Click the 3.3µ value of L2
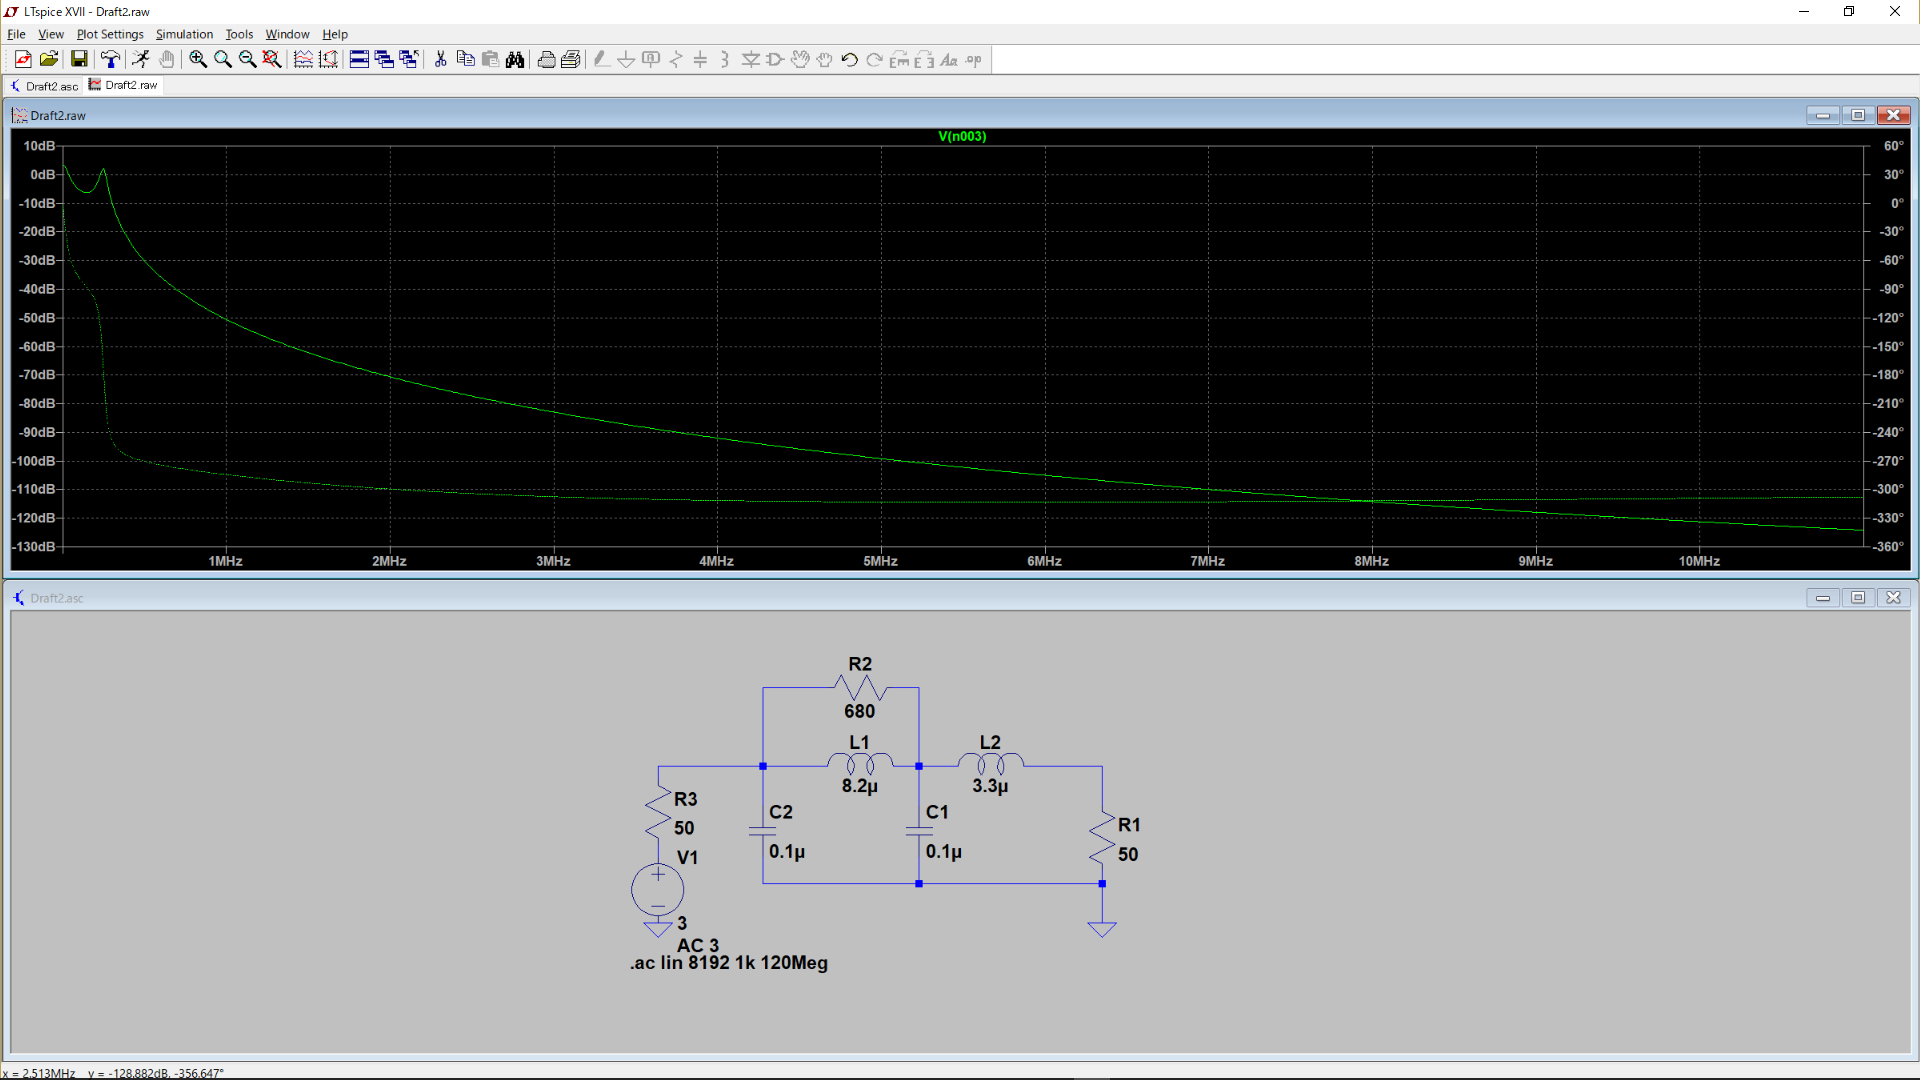1920x1080 pixels. coord(990,786)
